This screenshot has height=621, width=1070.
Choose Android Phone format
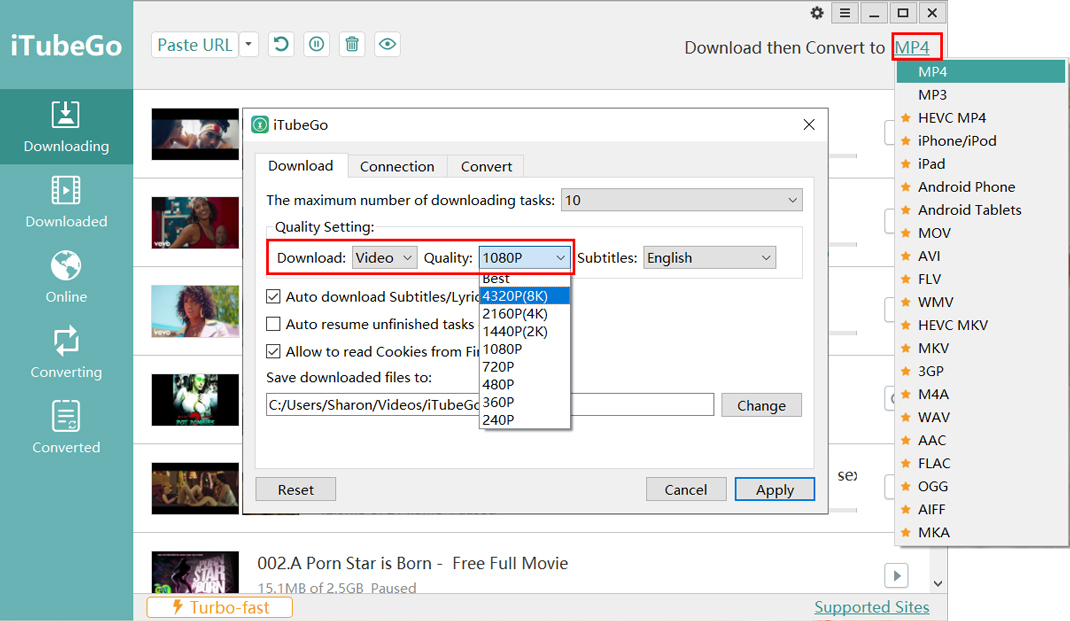[981, 187]
